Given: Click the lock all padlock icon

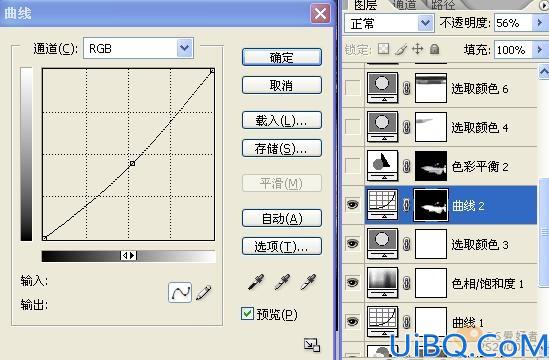Looking at the screenshot, I should 435,49.
